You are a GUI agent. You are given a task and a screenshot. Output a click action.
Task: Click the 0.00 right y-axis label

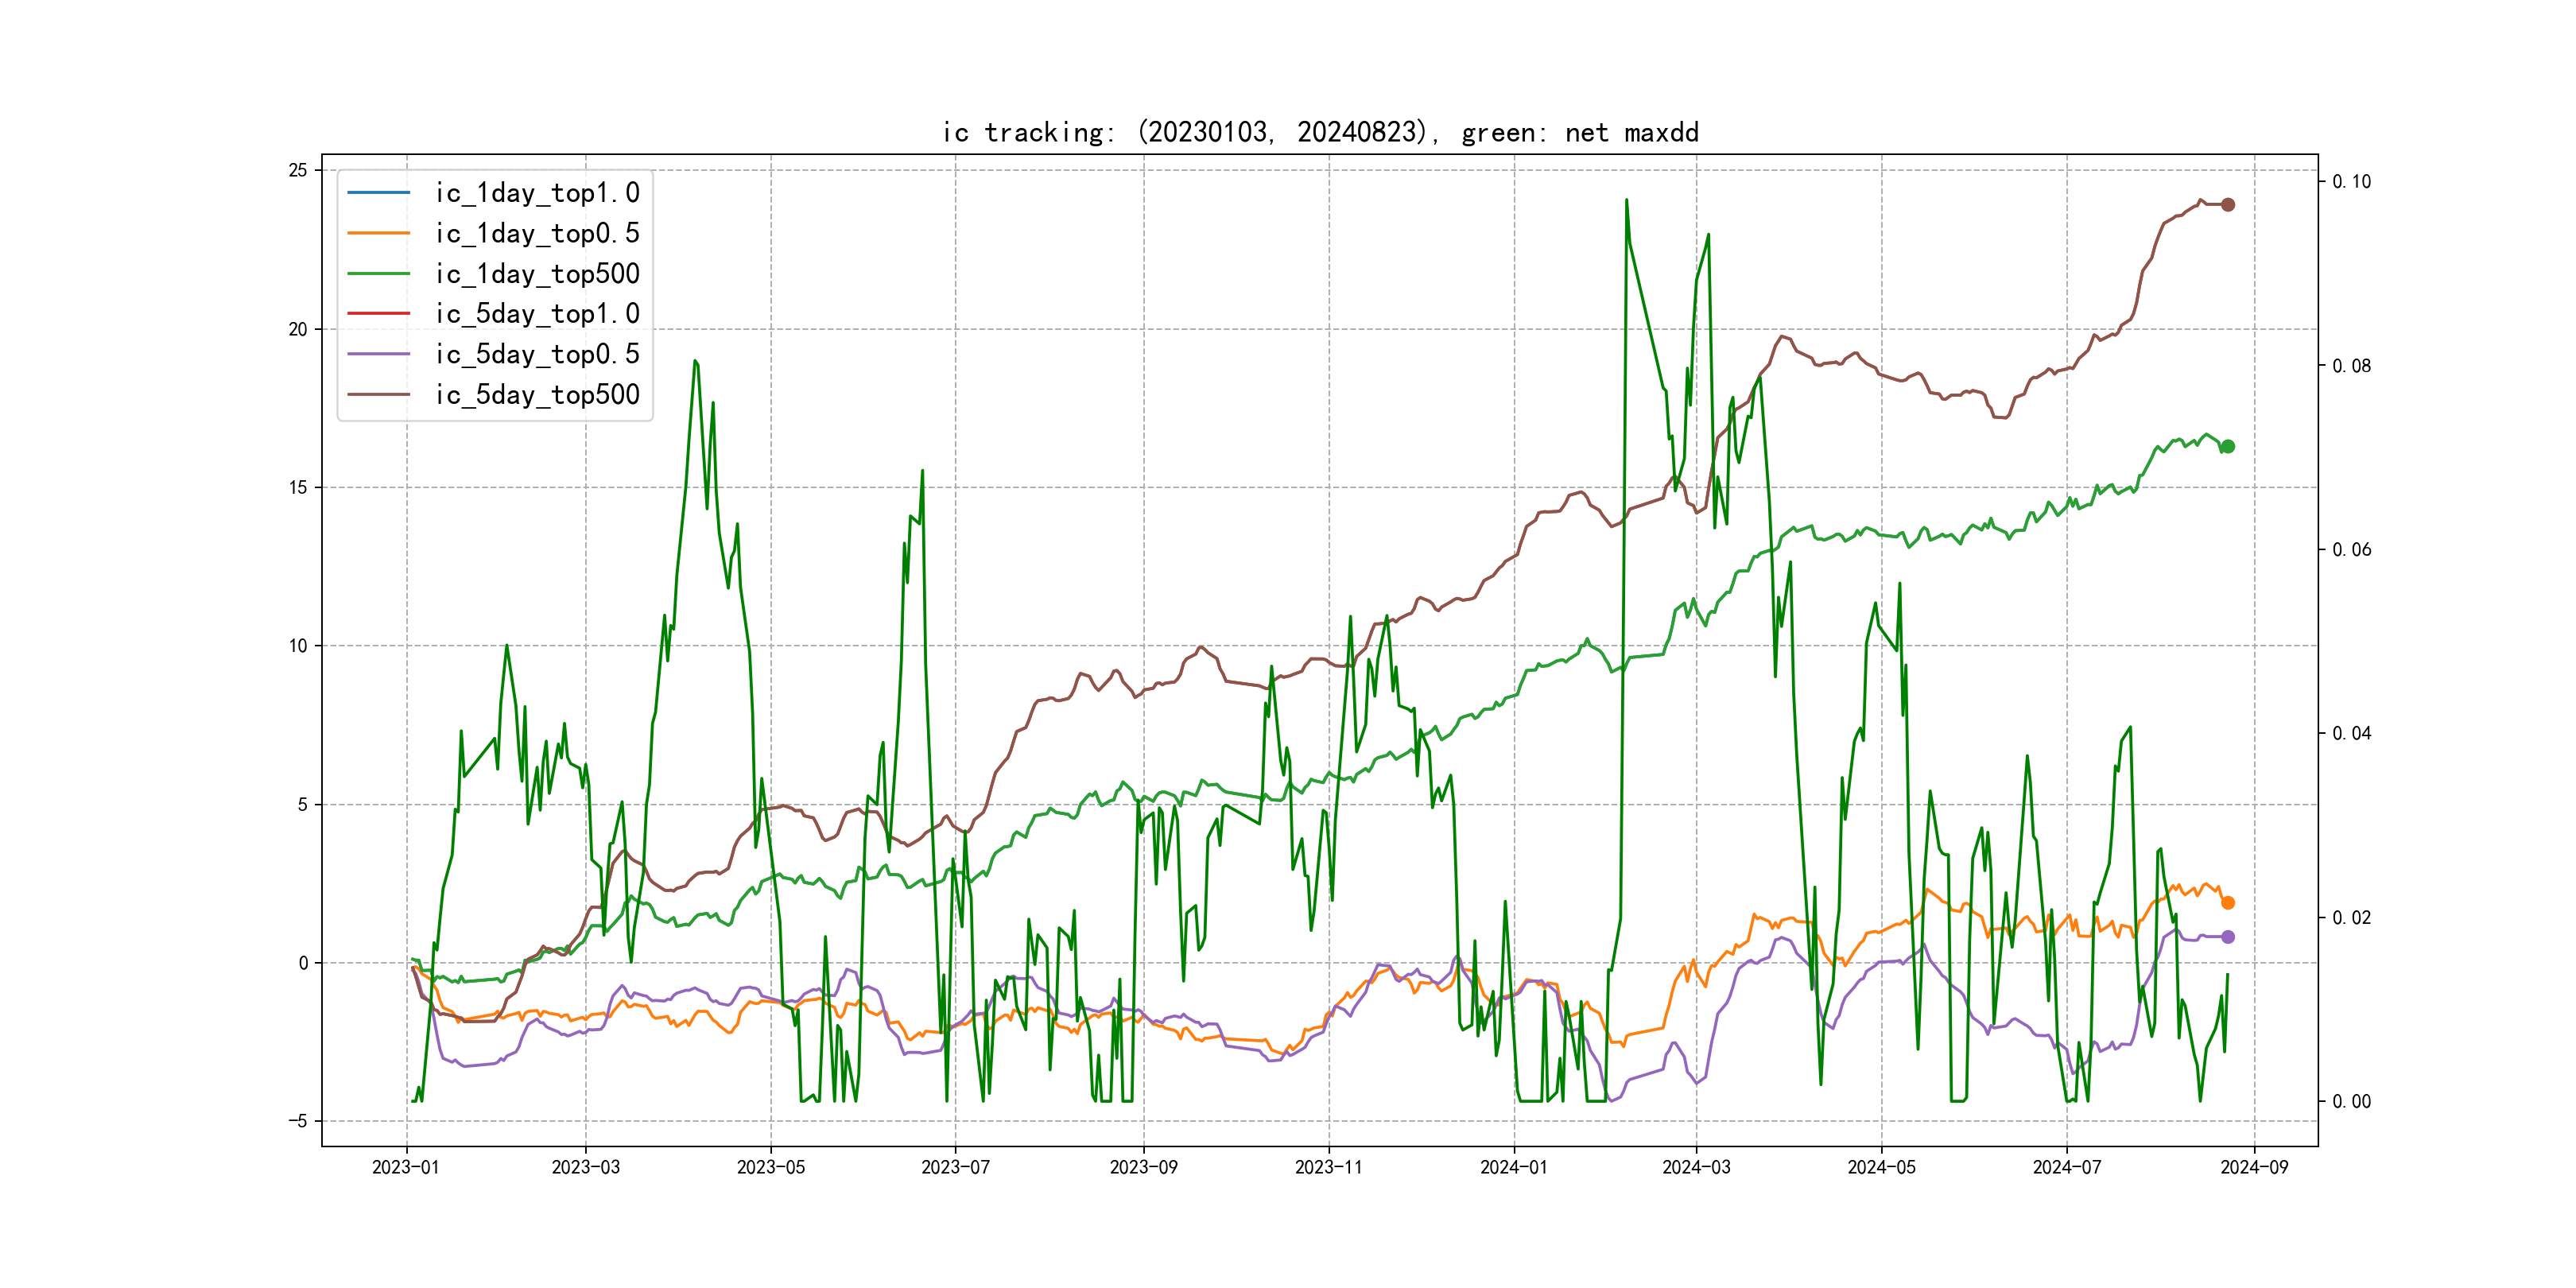click(x=2351, y=1101)
